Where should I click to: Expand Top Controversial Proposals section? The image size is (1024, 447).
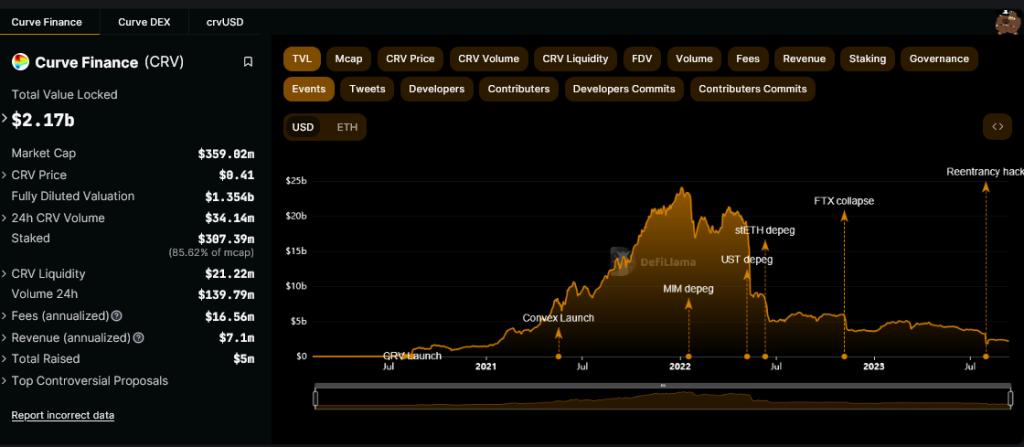pyautogui.click(x=5, y=381)
